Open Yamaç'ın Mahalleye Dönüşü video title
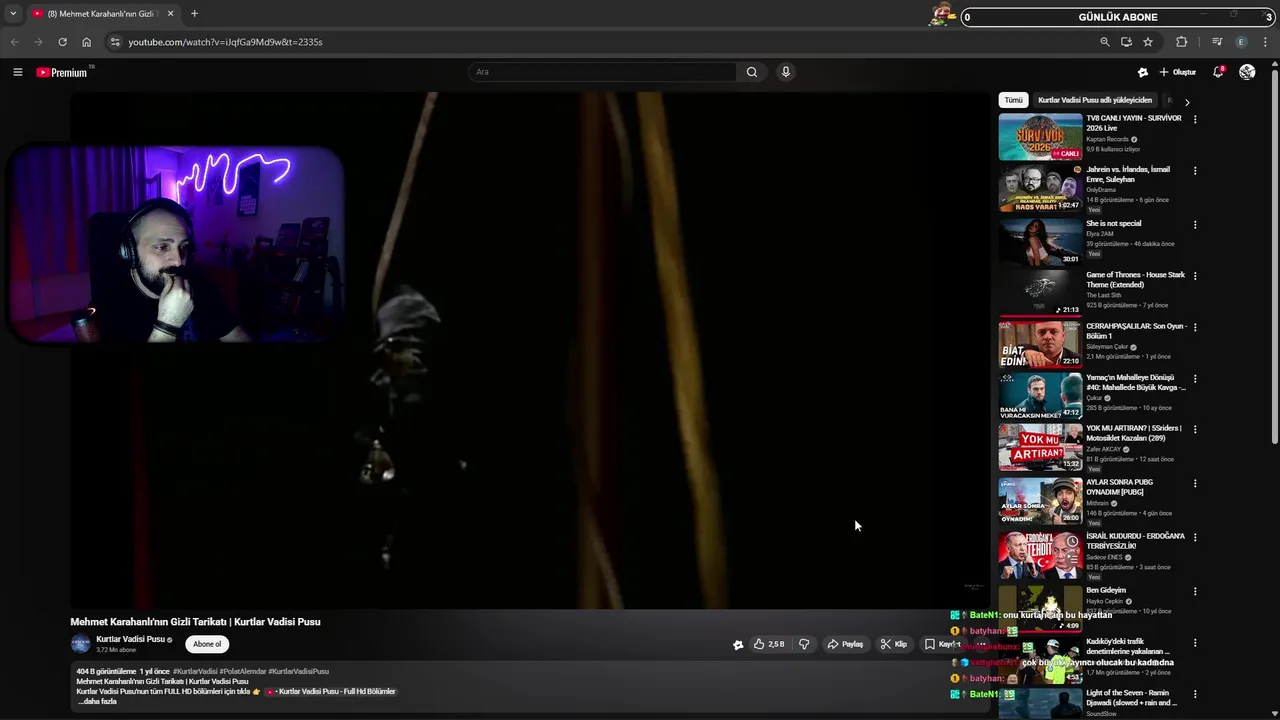Screen dimensions: 1280x720 (x=1136, y=382)
